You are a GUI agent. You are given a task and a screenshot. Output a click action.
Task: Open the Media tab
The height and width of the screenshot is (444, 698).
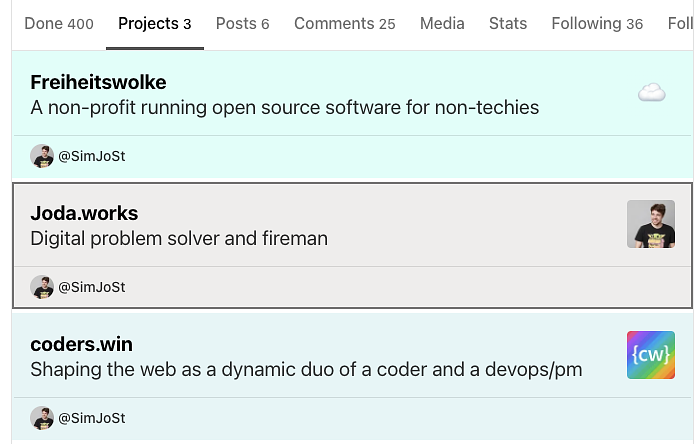coord(442,24)
